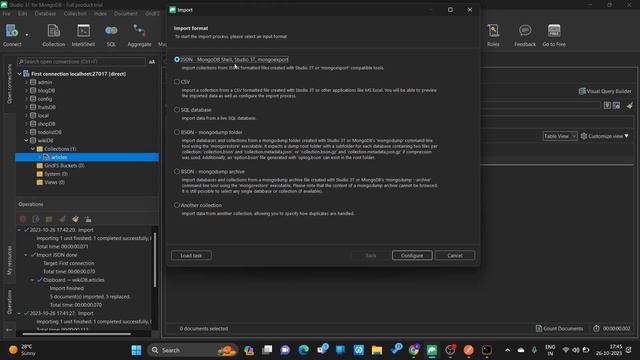Open the Table View dropdown
640x360 pixels.
[560, 136]
